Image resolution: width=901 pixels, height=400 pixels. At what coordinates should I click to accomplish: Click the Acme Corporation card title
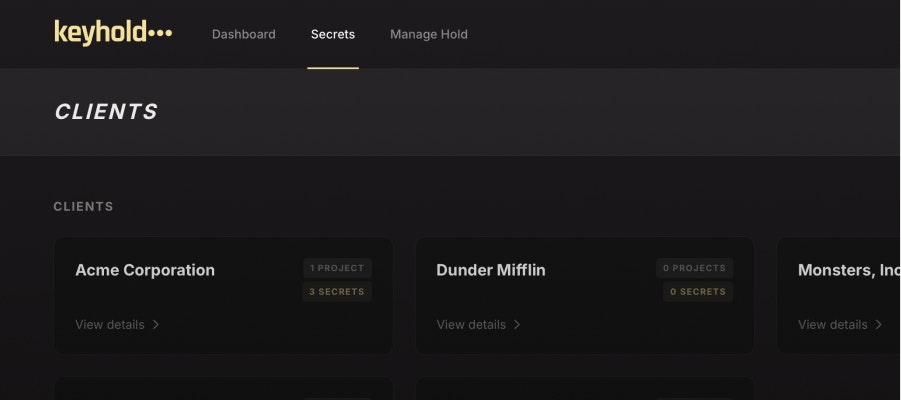coord(145,270)
